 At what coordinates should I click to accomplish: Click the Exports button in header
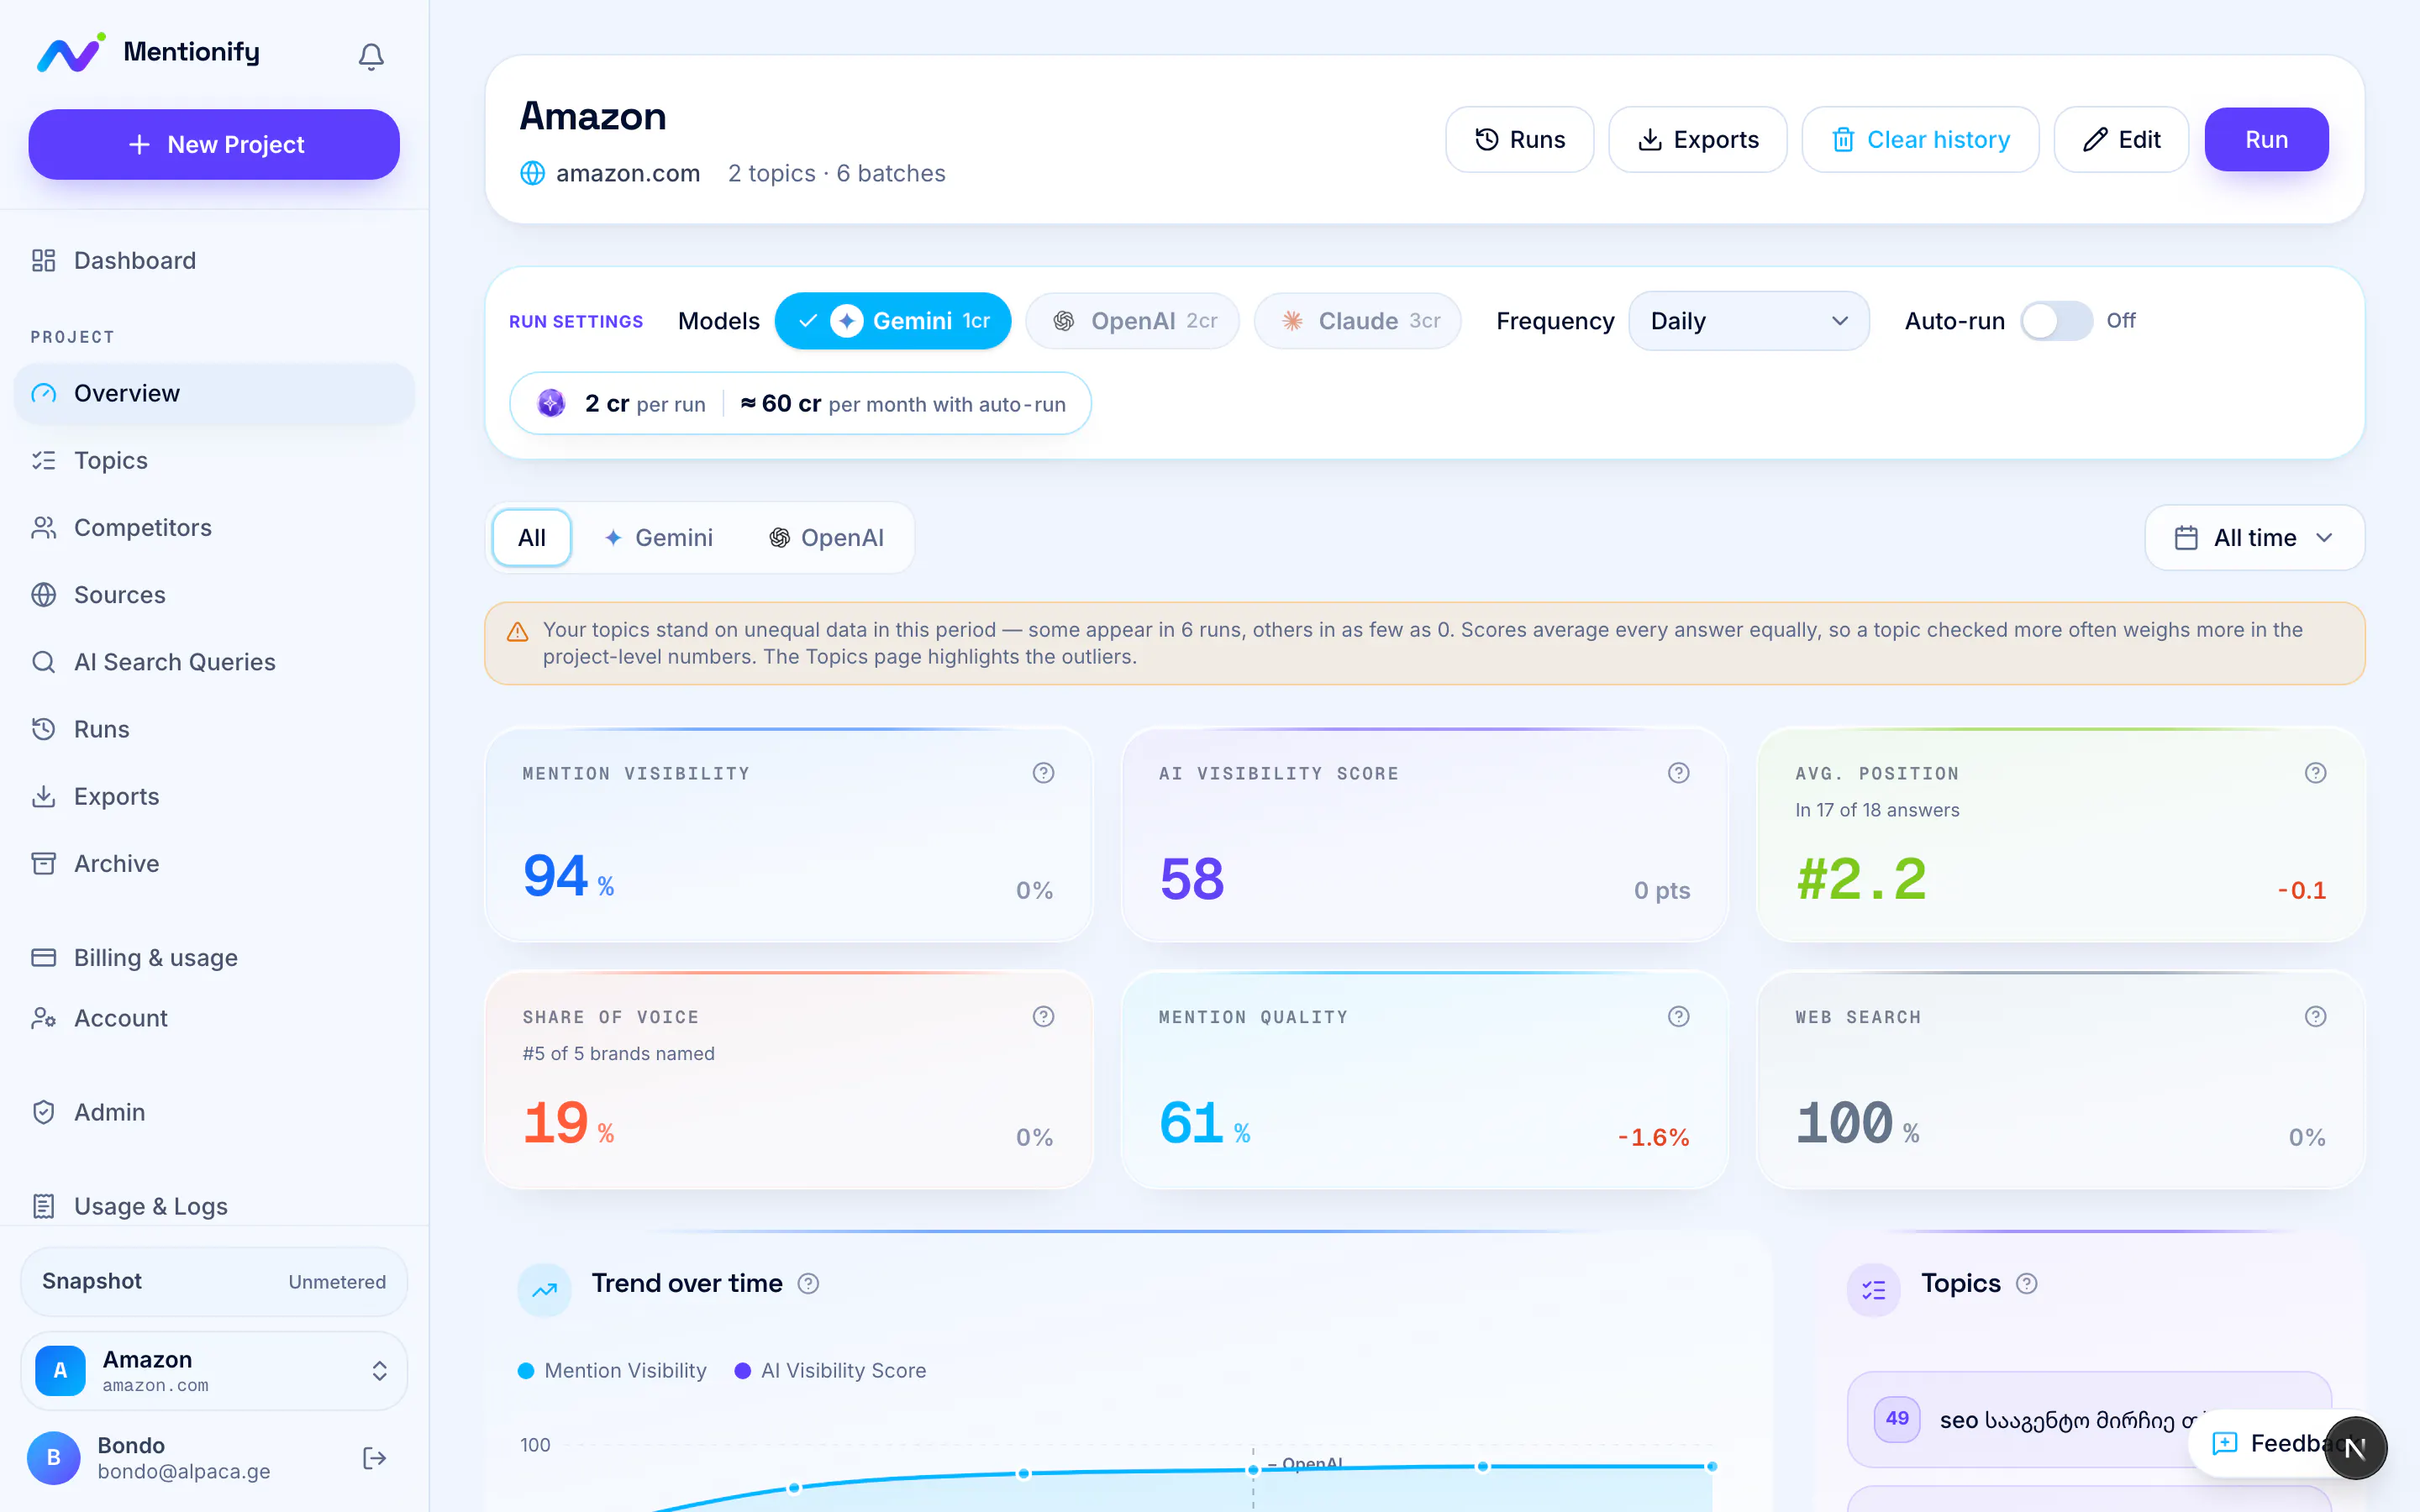click(1697, 140)
